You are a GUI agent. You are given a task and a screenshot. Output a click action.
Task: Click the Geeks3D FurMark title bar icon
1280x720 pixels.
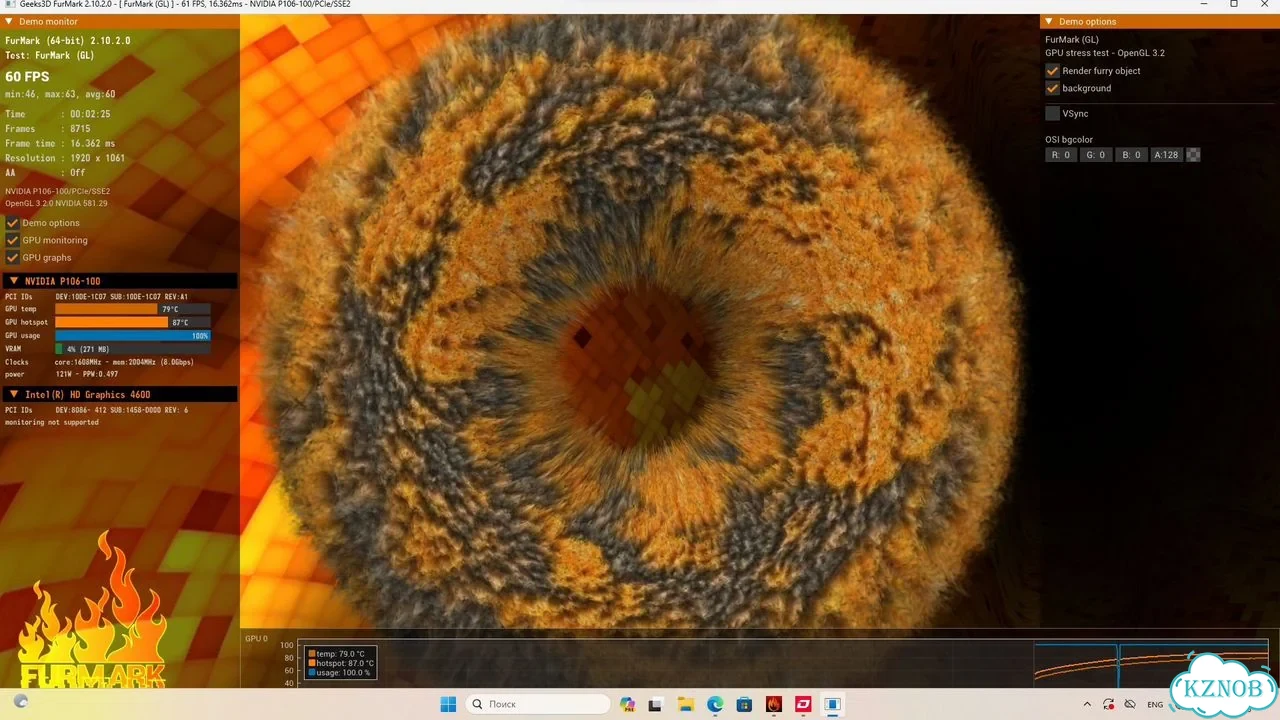pos(9,5)
